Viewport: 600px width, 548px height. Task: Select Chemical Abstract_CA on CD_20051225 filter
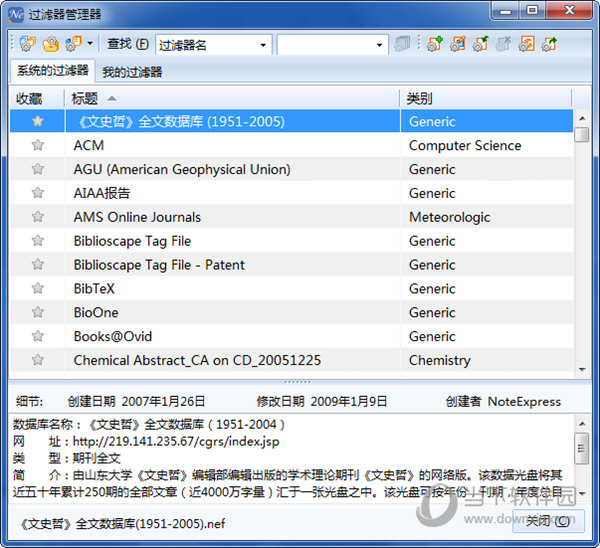point(292,360)
